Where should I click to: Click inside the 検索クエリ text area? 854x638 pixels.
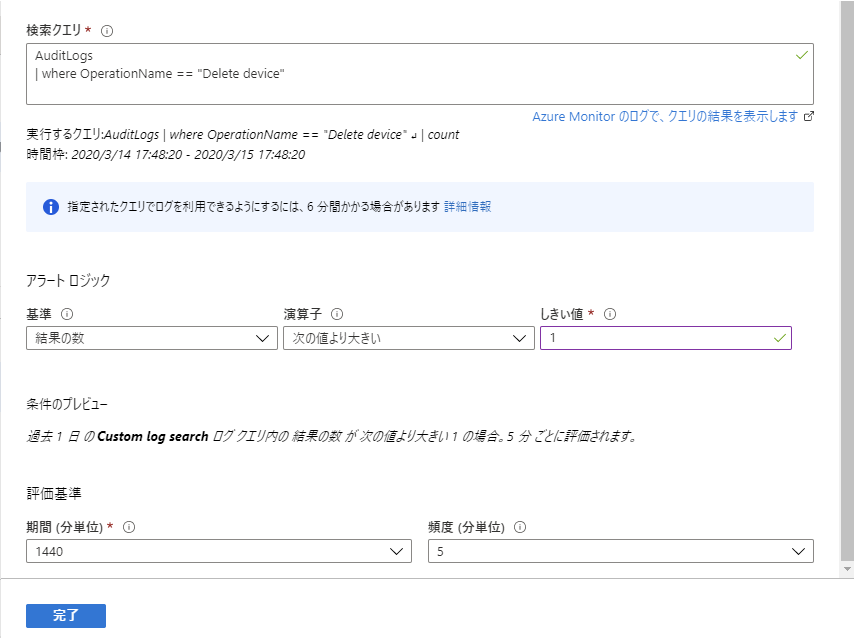pos(420,74)
